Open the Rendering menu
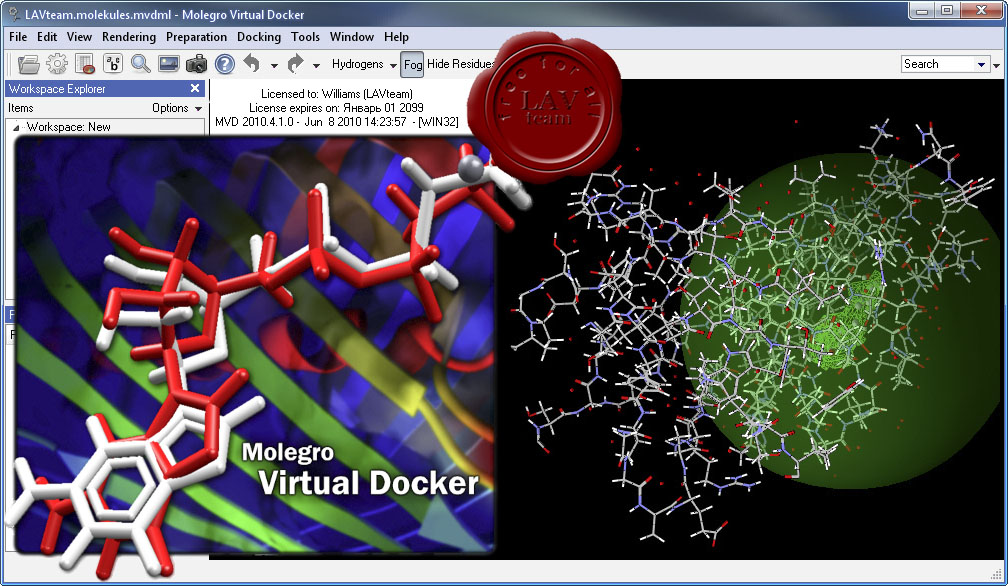Screen dimensions: 1008x586 pyautogui.click(x=129, y=37)
